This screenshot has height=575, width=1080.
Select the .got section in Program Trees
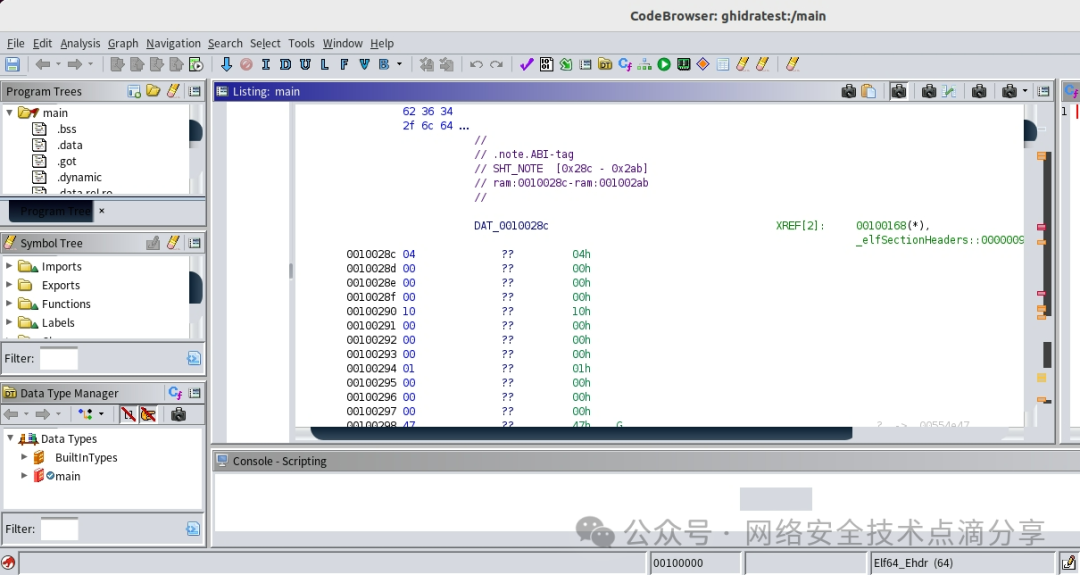[x=66, y=162]
